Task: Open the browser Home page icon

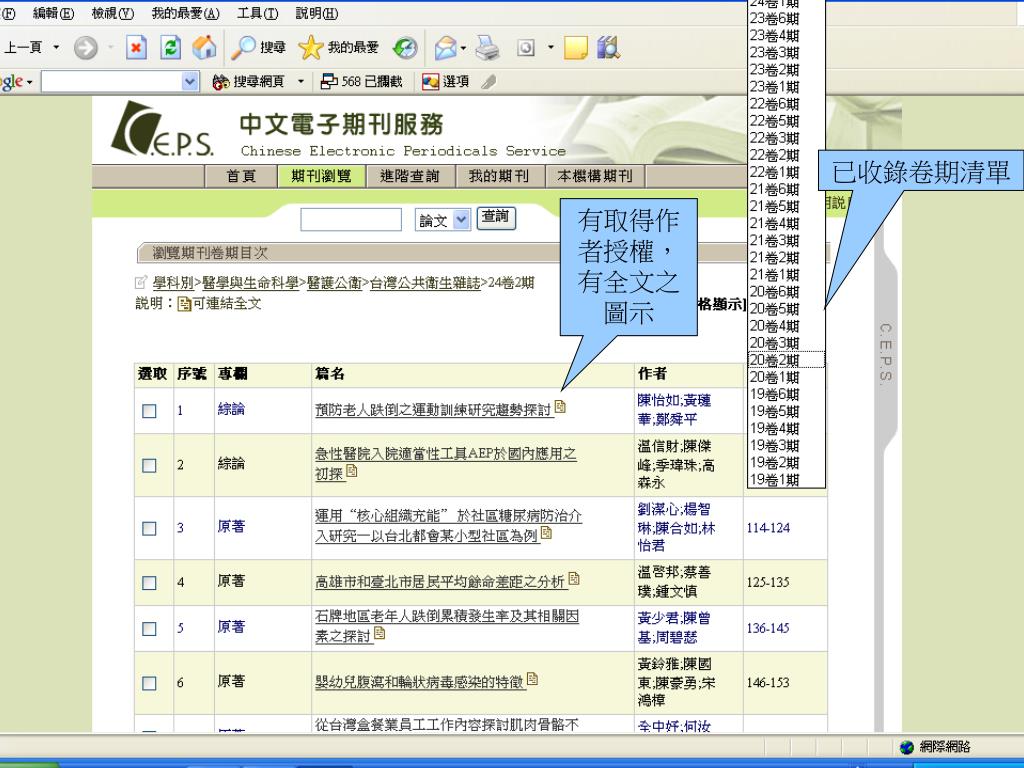Action: click(x=204, y=48)
